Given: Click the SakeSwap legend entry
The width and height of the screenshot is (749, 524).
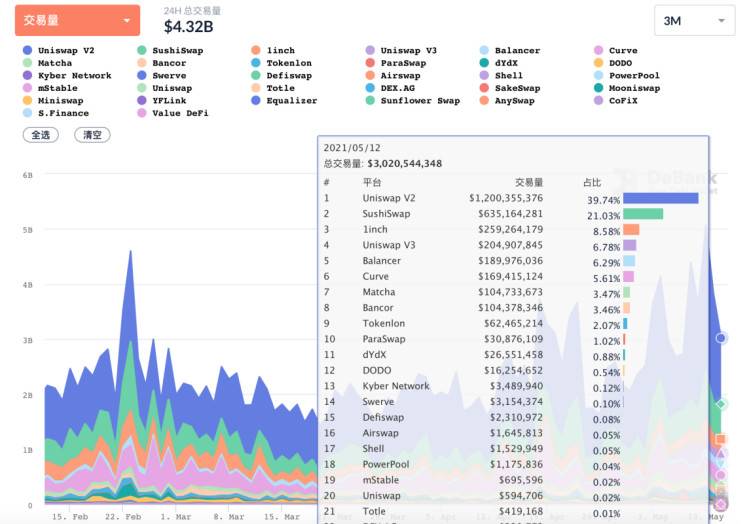Looking at the screenshot, I should [510, 88].
